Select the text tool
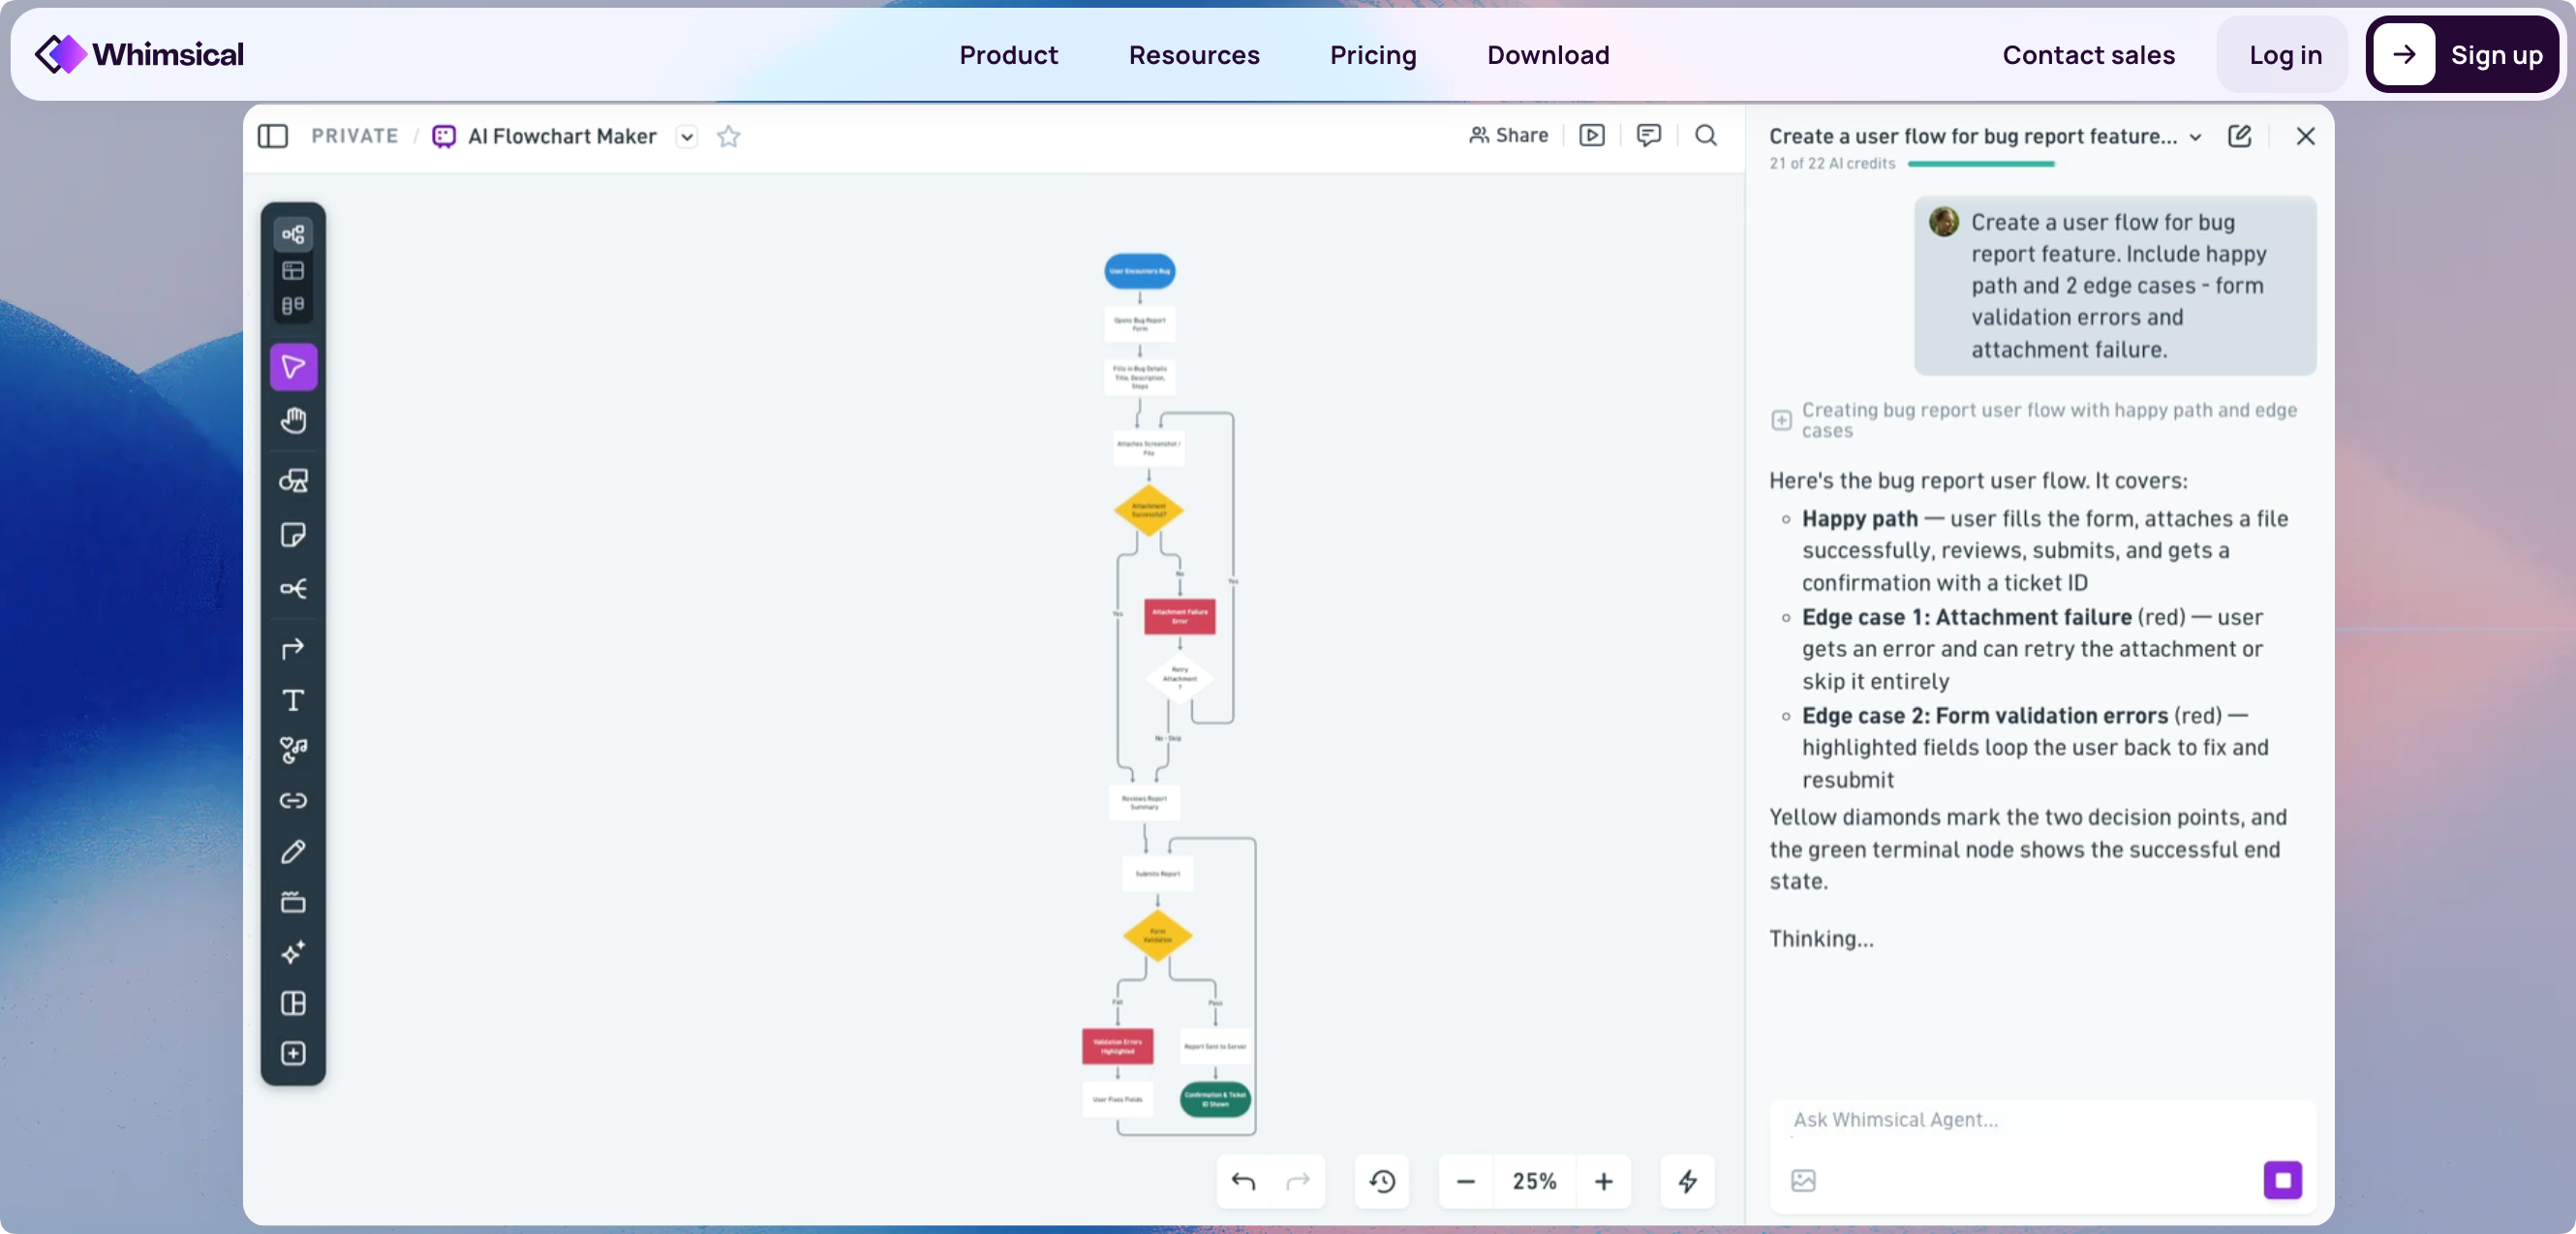Screen dimensions: 2576x1234 tap(293, 700)
